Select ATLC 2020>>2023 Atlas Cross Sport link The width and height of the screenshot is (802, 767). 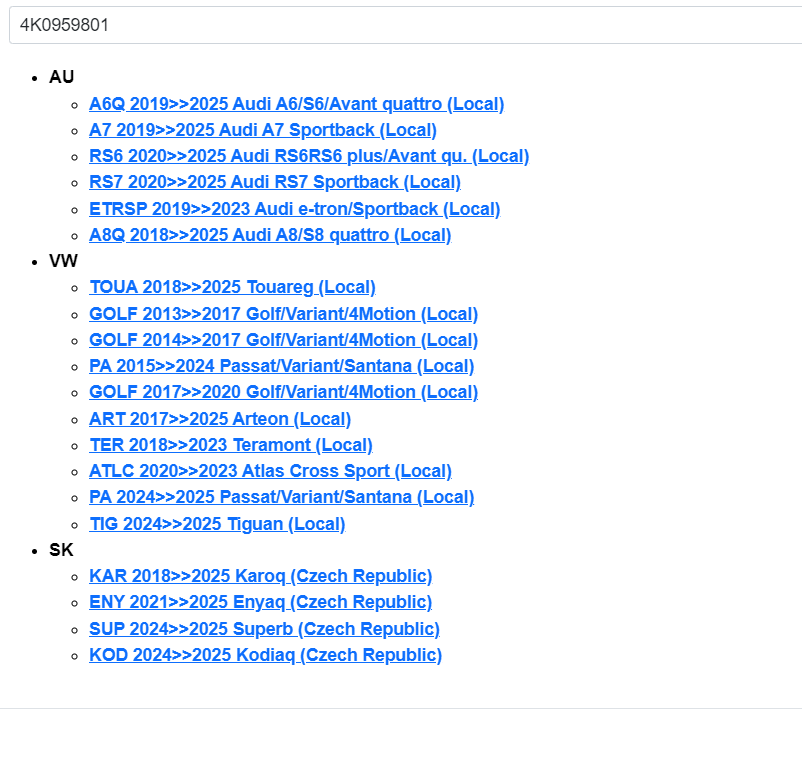click(x=270, y=471)
